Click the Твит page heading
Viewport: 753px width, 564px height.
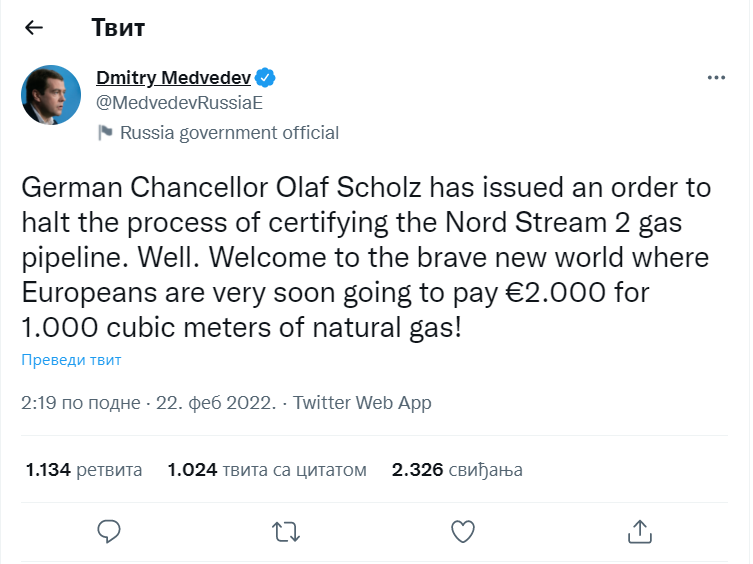118,28
